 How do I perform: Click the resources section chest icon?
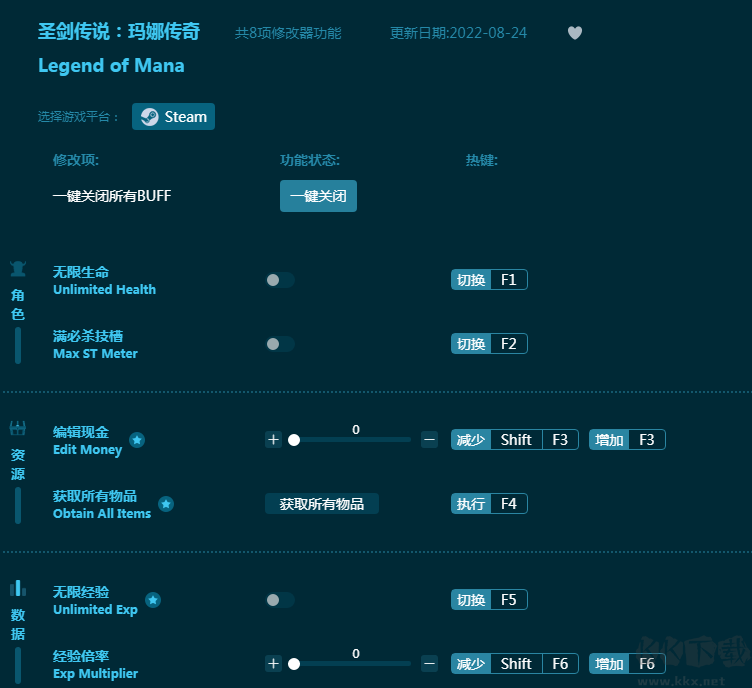(x=18, y=428)
